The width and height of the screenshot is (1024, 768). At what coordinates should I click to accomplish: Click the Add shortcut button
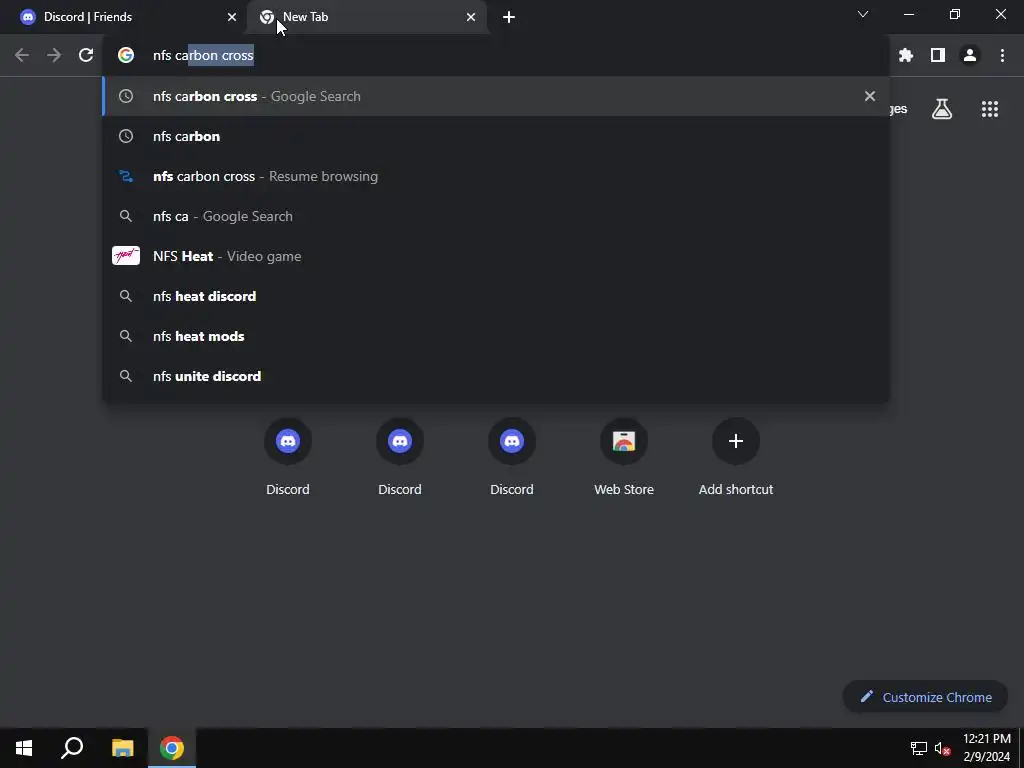736,457
